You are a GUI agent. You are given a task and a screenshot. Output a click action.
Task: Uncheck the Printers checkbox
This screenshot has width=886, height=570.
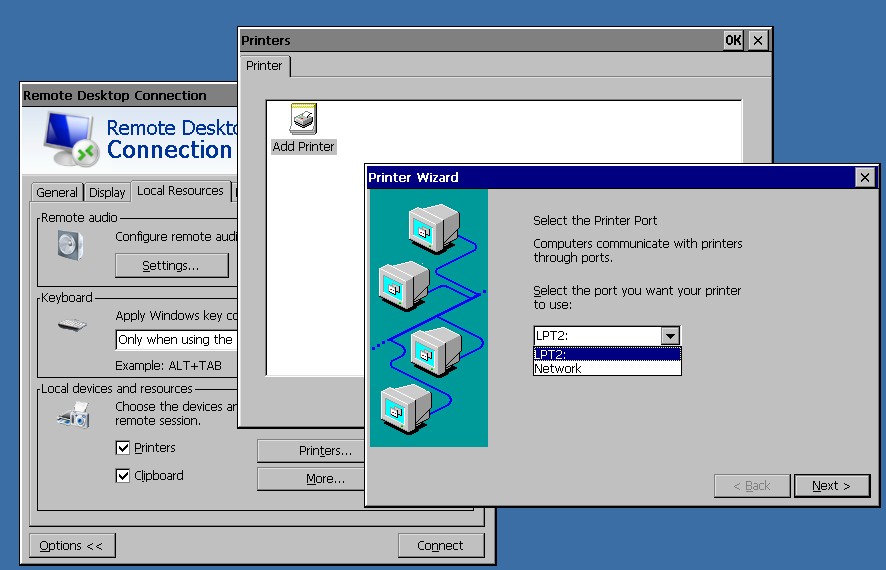coord(123,448)
